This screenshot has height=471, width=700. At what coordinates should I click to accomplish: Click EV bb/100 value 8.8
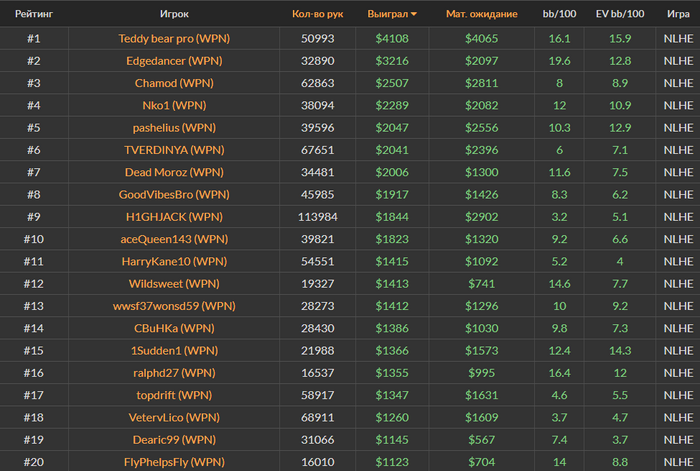click(x=620, y=463)
